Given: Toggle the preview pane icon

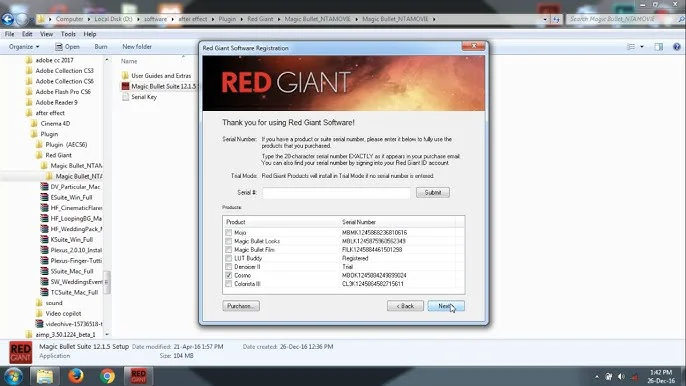Looking at the screenshot, I should 658,47.
